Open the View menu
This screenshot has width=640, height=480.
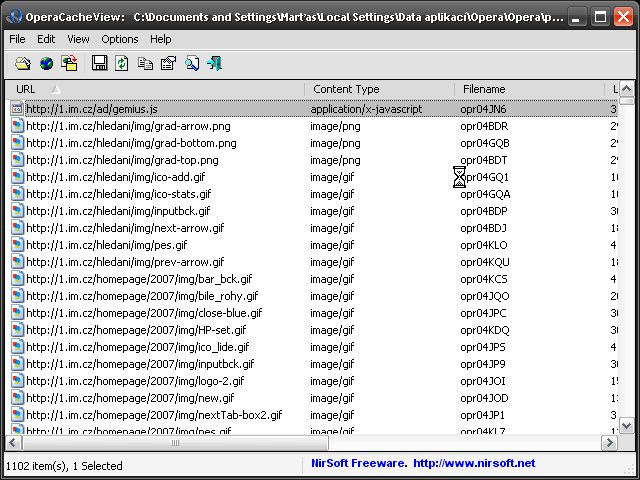tap(78, 39)
